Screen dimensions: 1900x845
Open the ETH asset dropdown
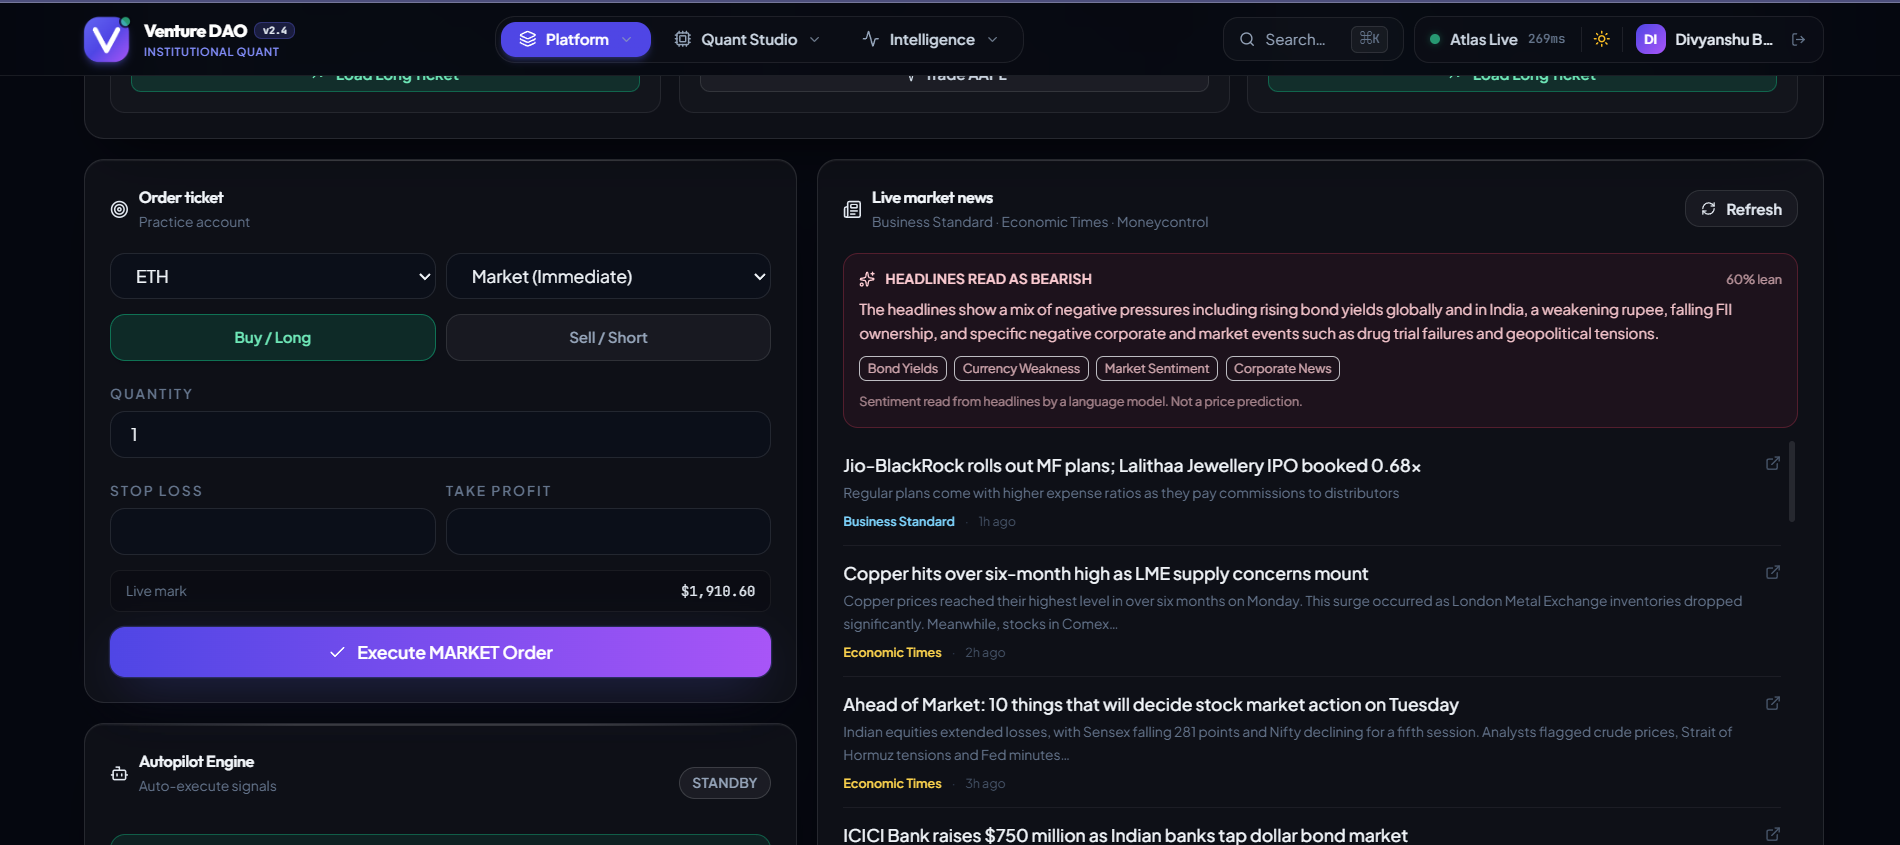[272, 276]
